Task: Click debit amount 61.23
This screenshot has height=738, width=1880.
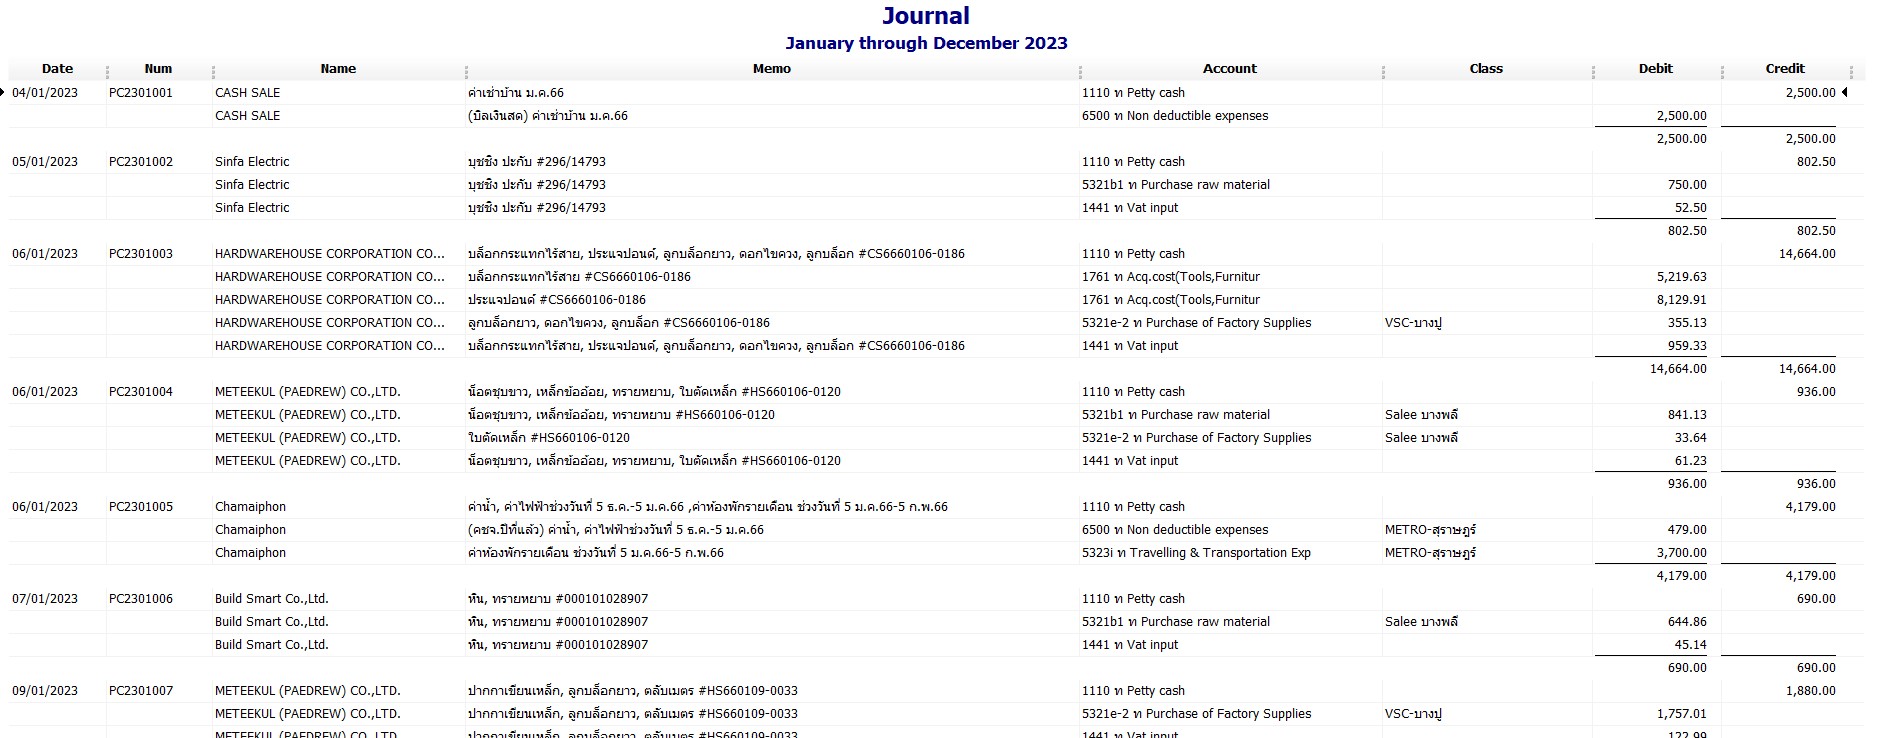Action: (x=1690, y=461)
